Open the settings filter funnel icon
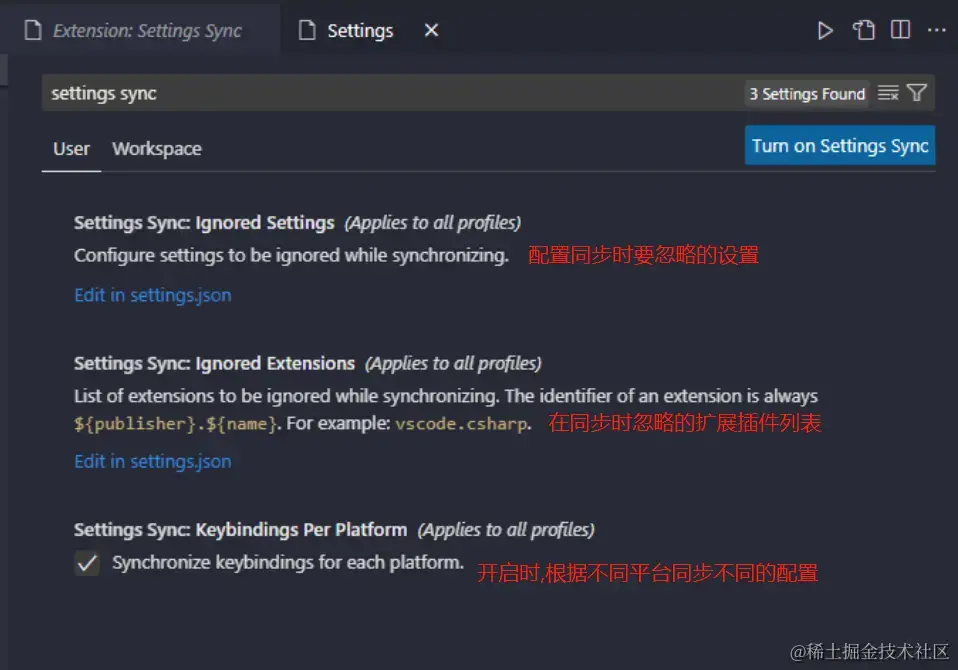The height and width of the screenshot is (670, 958). pos(917,93)
